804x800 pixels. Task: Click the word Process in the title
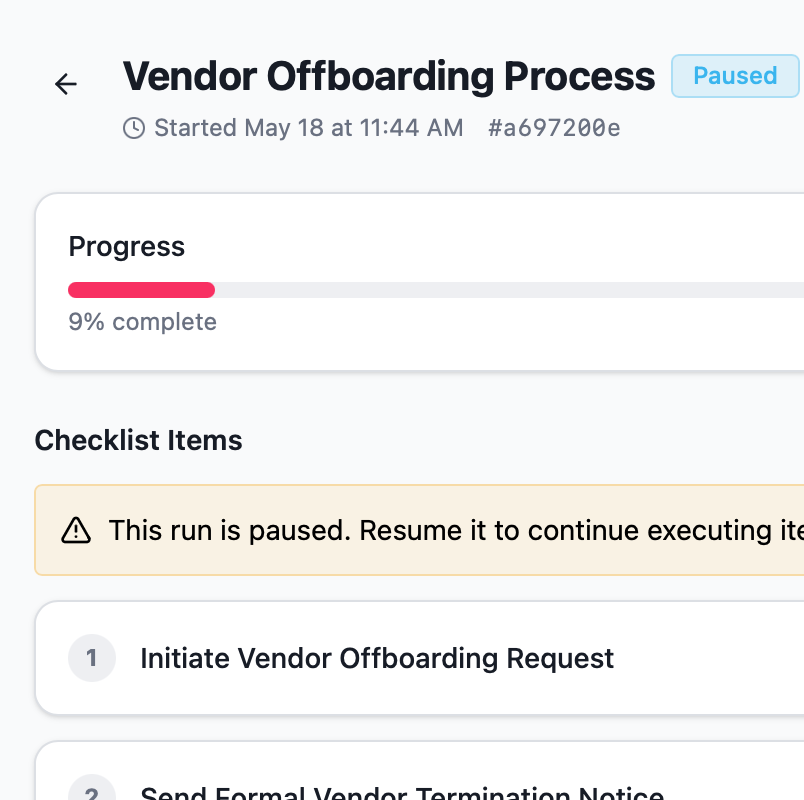click(579, 76)
